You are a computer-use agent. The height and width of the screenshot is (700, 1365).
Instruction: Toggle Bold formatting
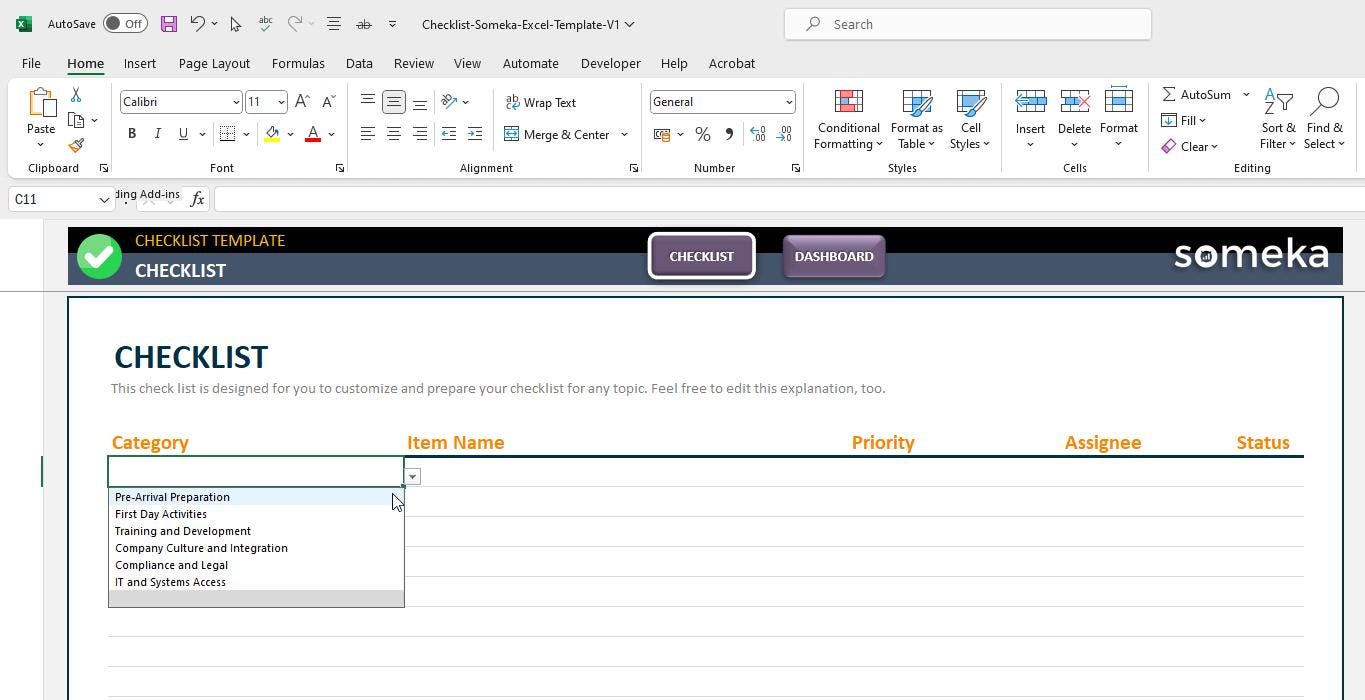tap(132, 134)
